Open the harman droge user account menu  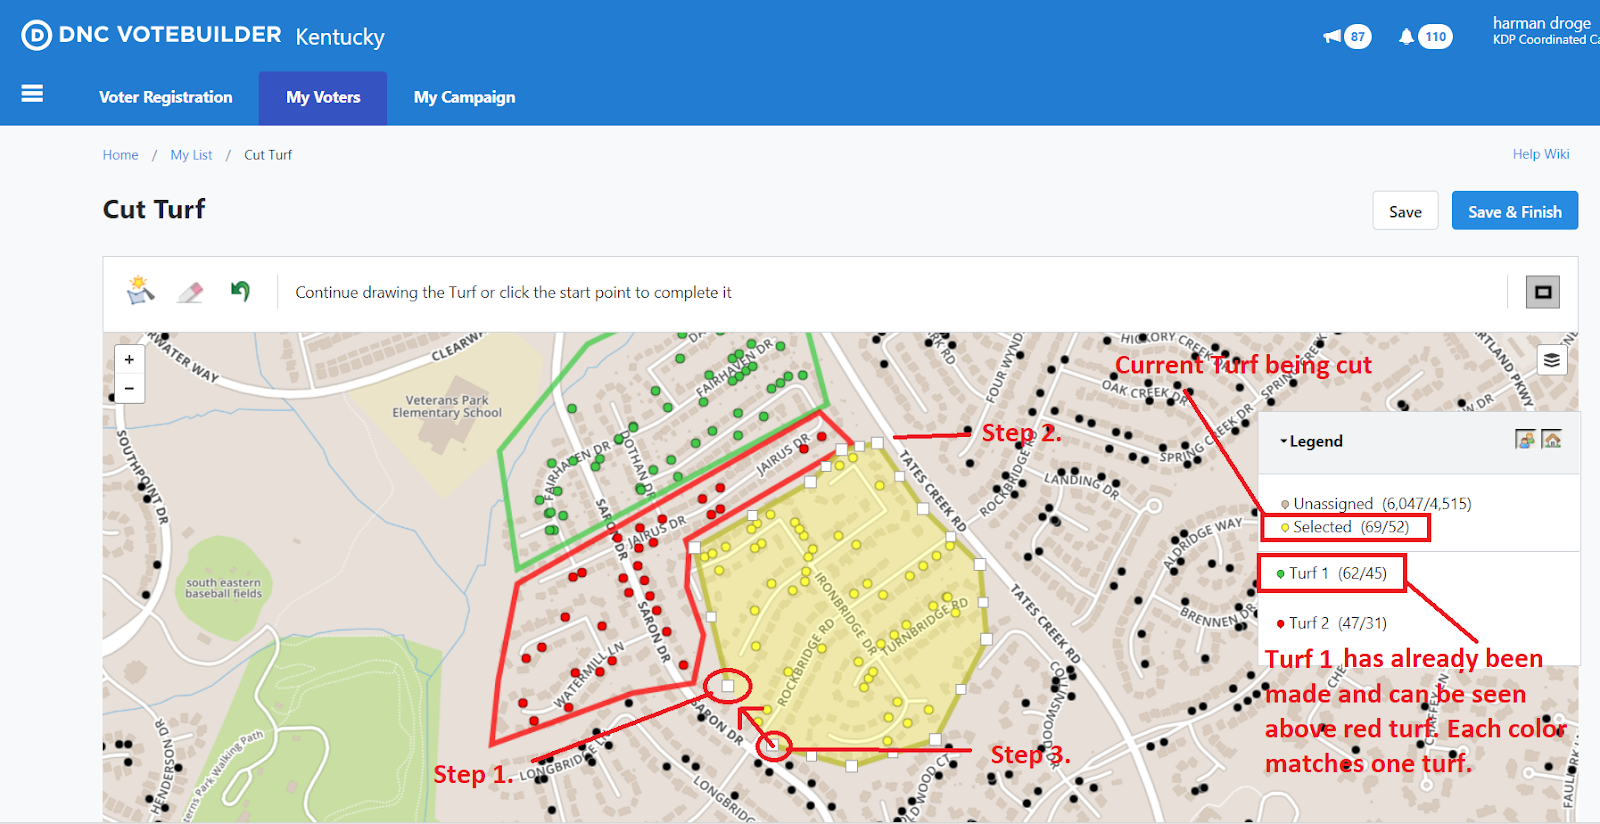pyautogui.click(x=1545, y=30)
